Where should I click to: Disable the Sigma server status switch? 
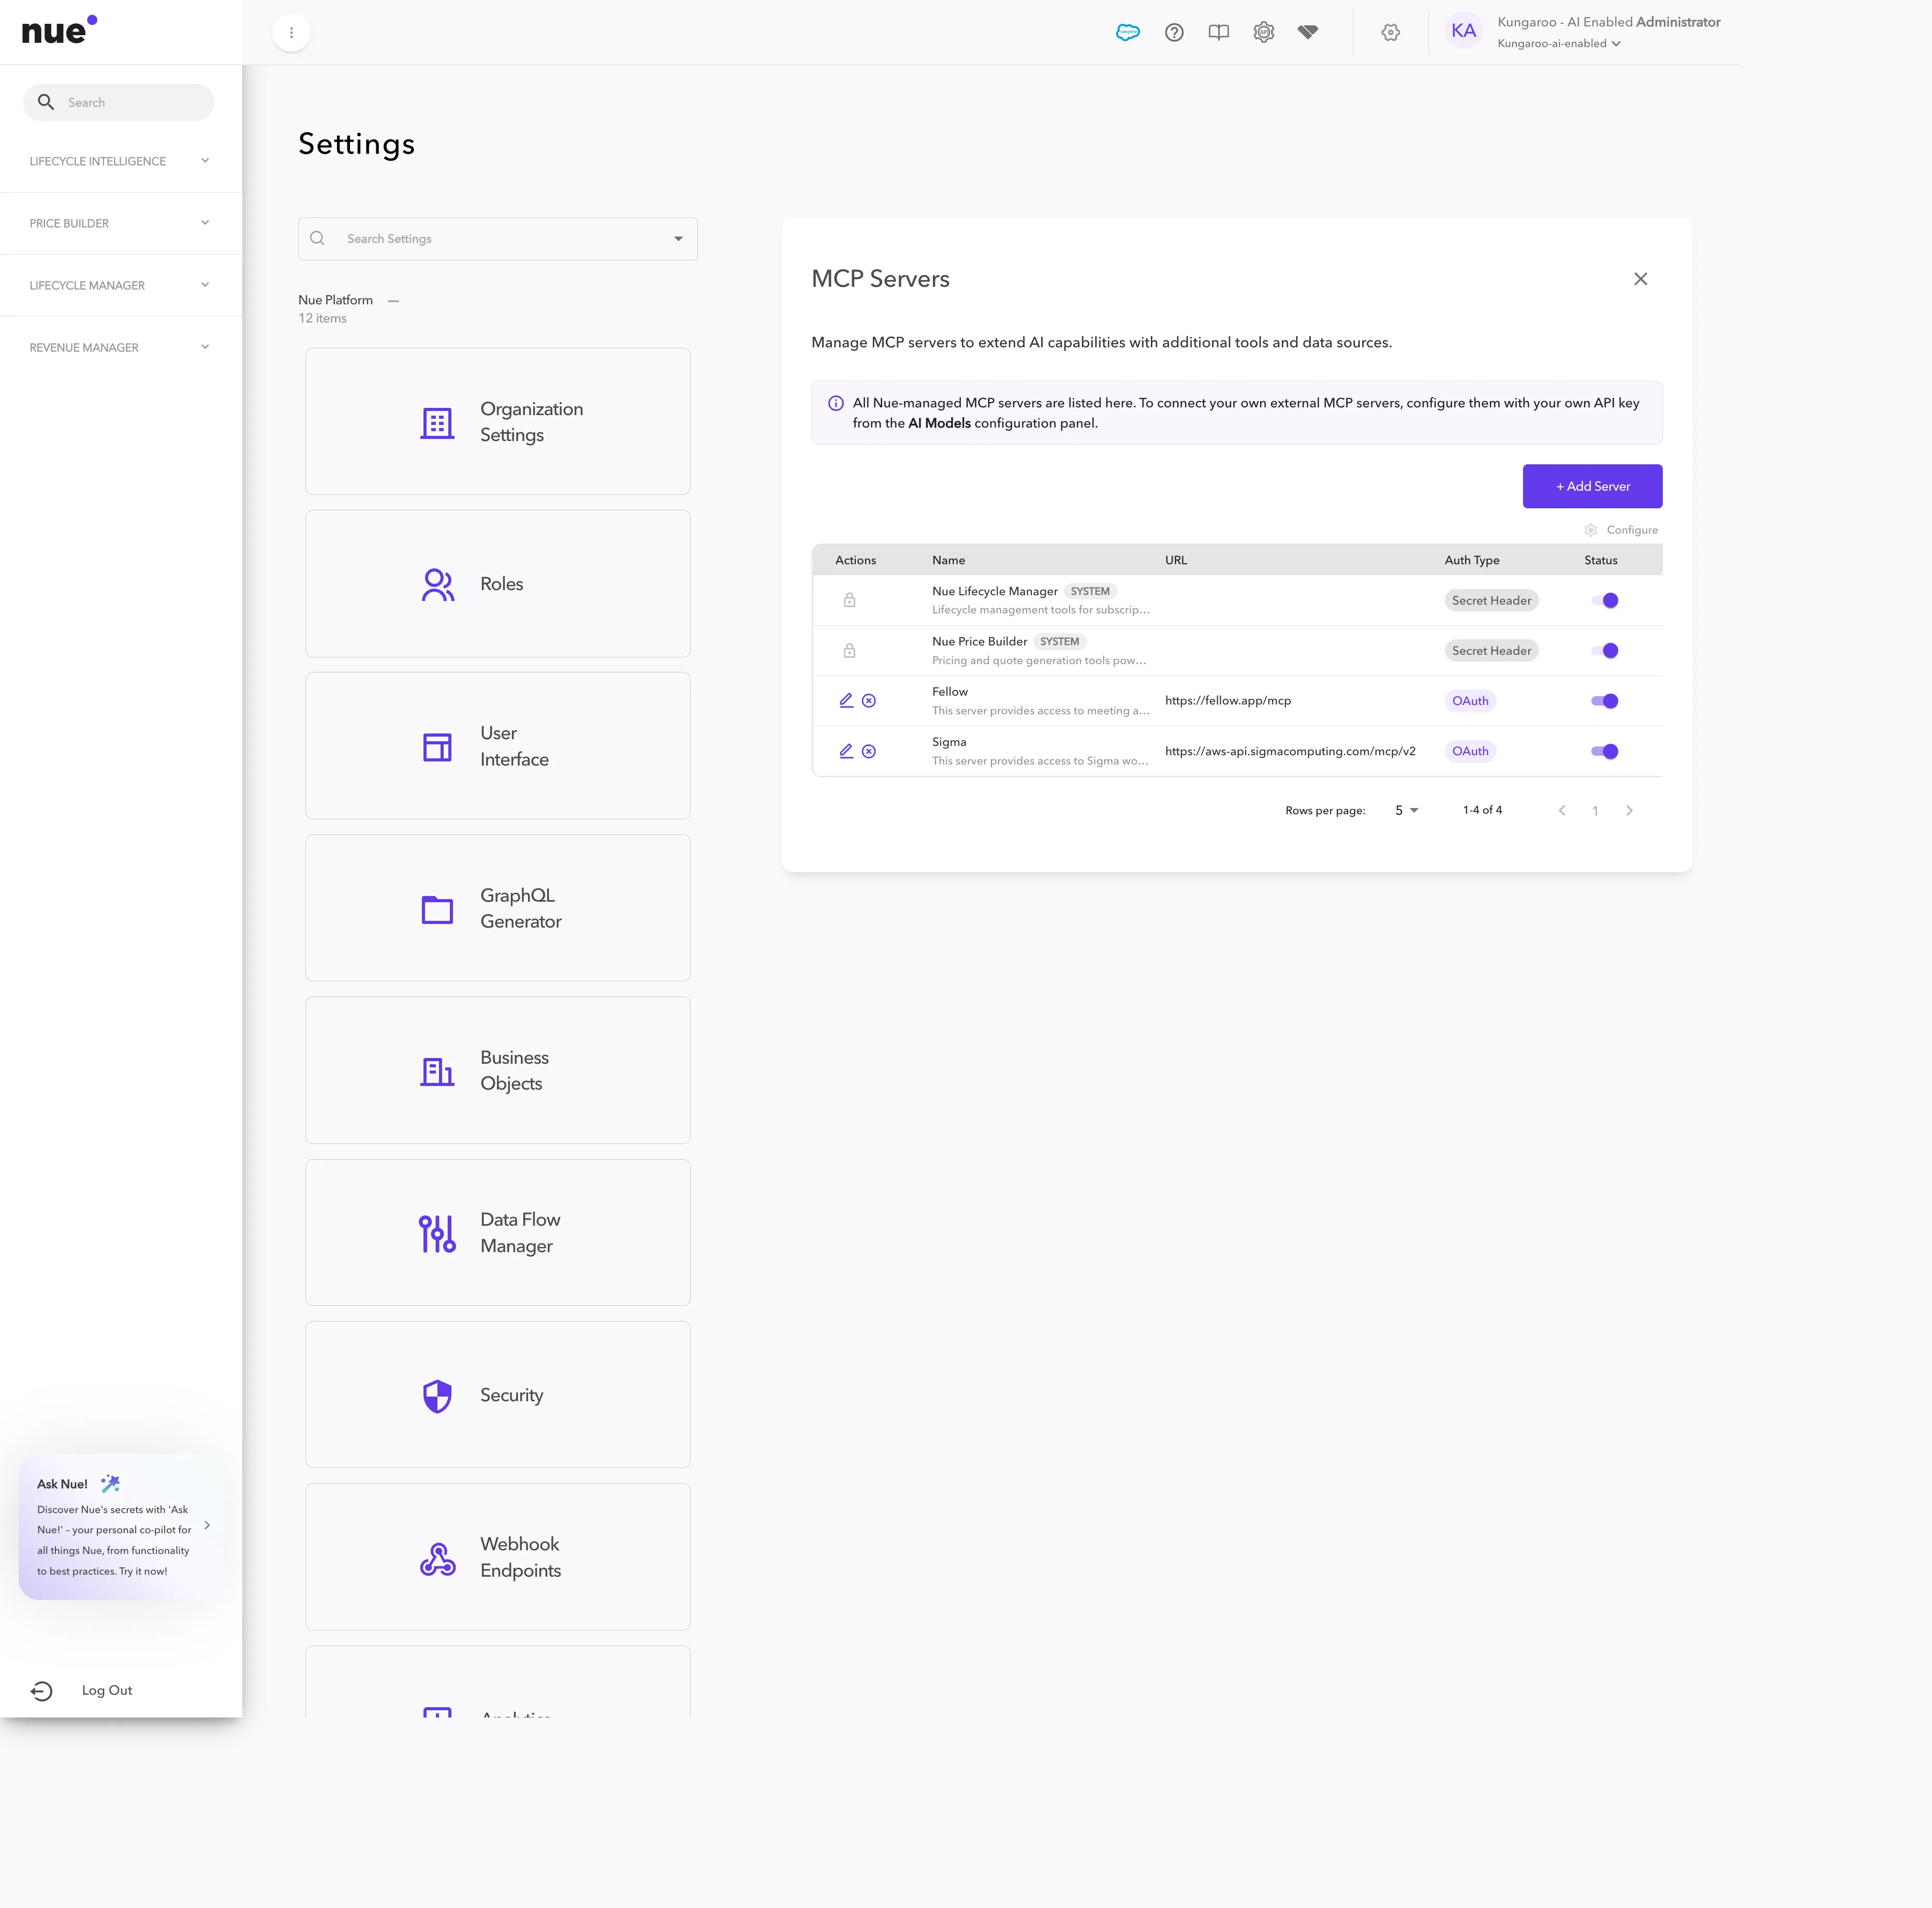pos(1604,751)
